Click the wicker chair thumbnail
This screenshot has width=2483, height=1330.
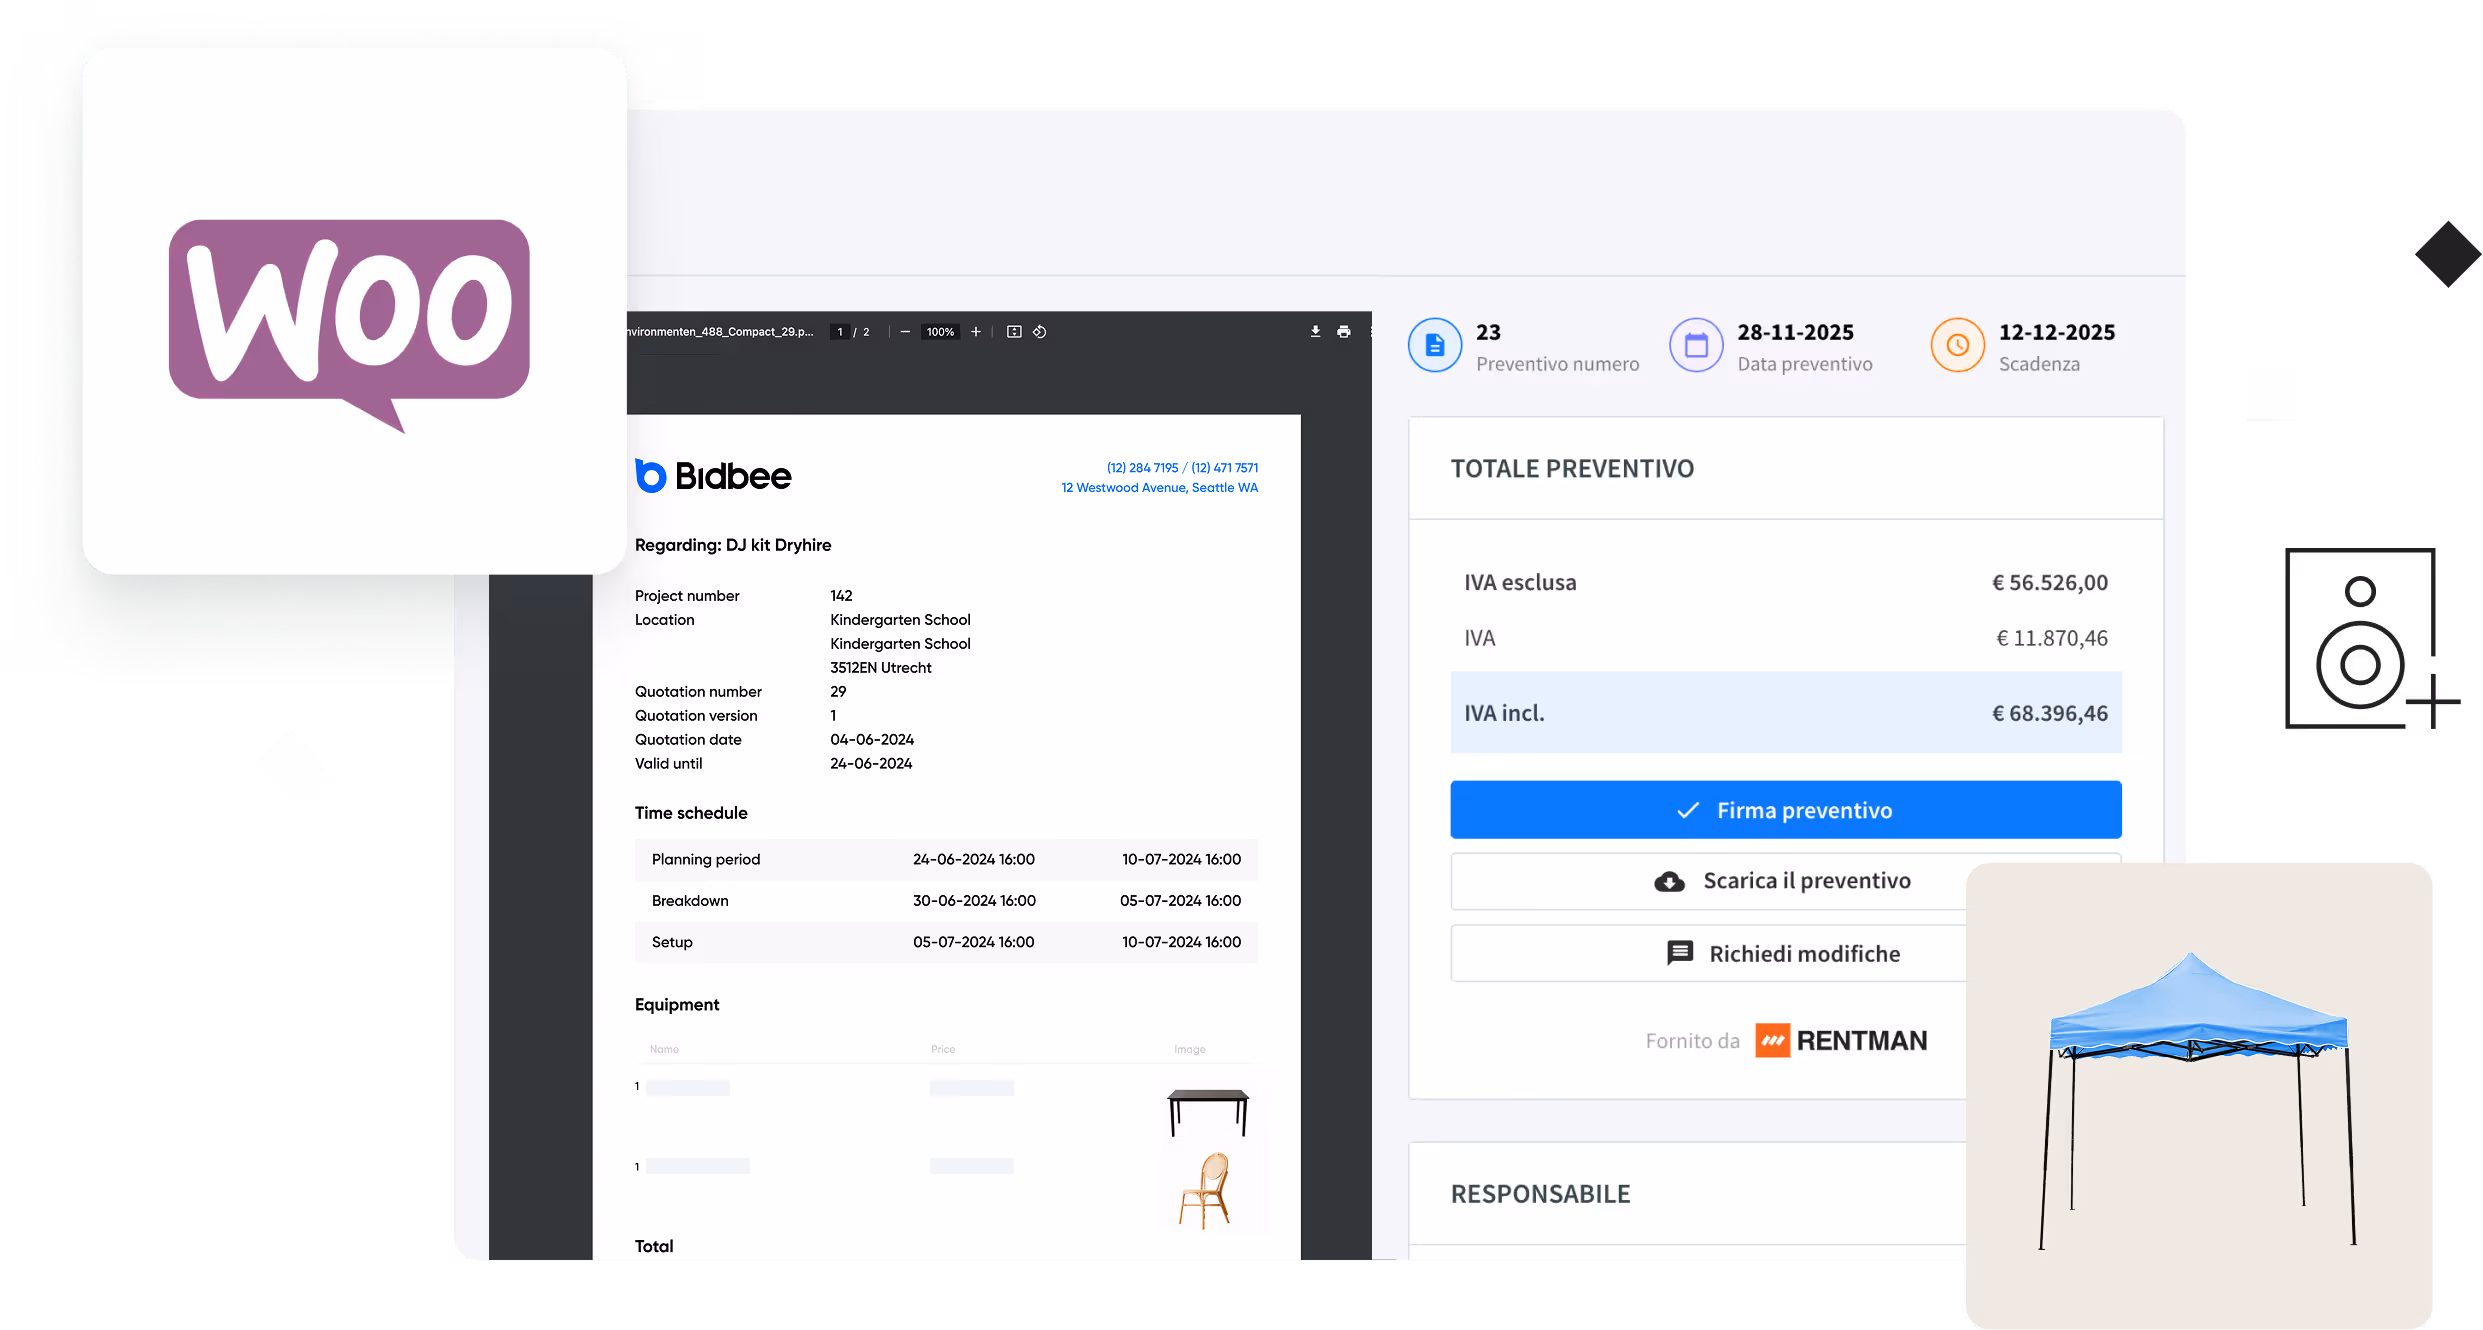1206,1191
